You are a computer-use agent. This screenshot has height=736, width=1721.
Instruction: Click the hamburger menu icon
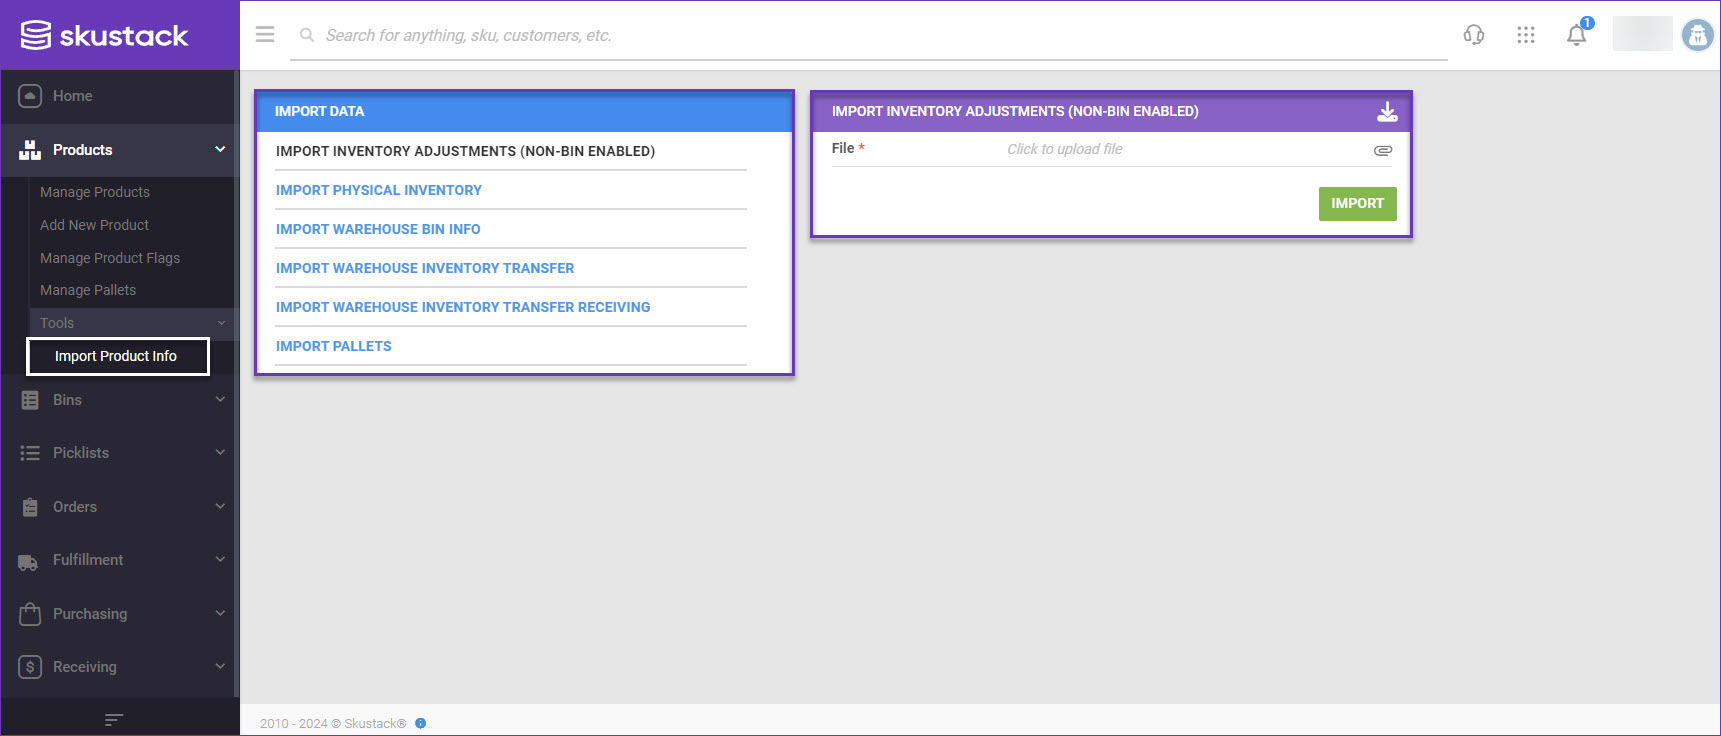tap(265, 35)
